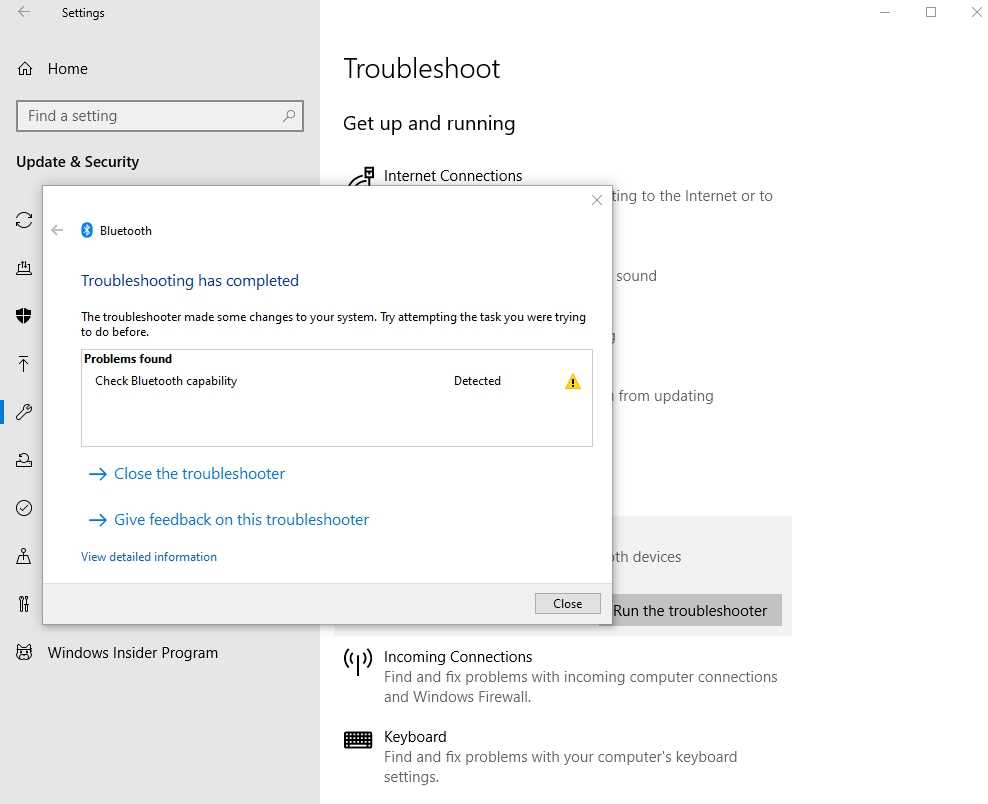The width and height of the screenshot is (988, 804).
Task: Click the search magnifier in Find a setting
Action: coord(289,116)
